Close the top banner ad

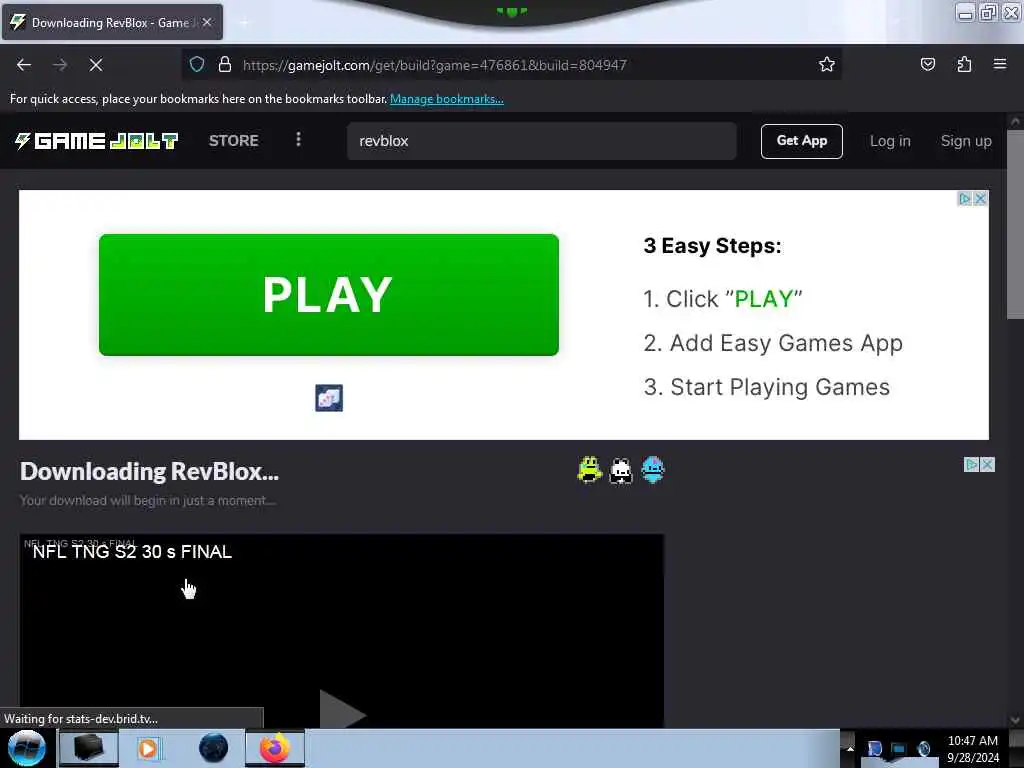pos(980,199)
